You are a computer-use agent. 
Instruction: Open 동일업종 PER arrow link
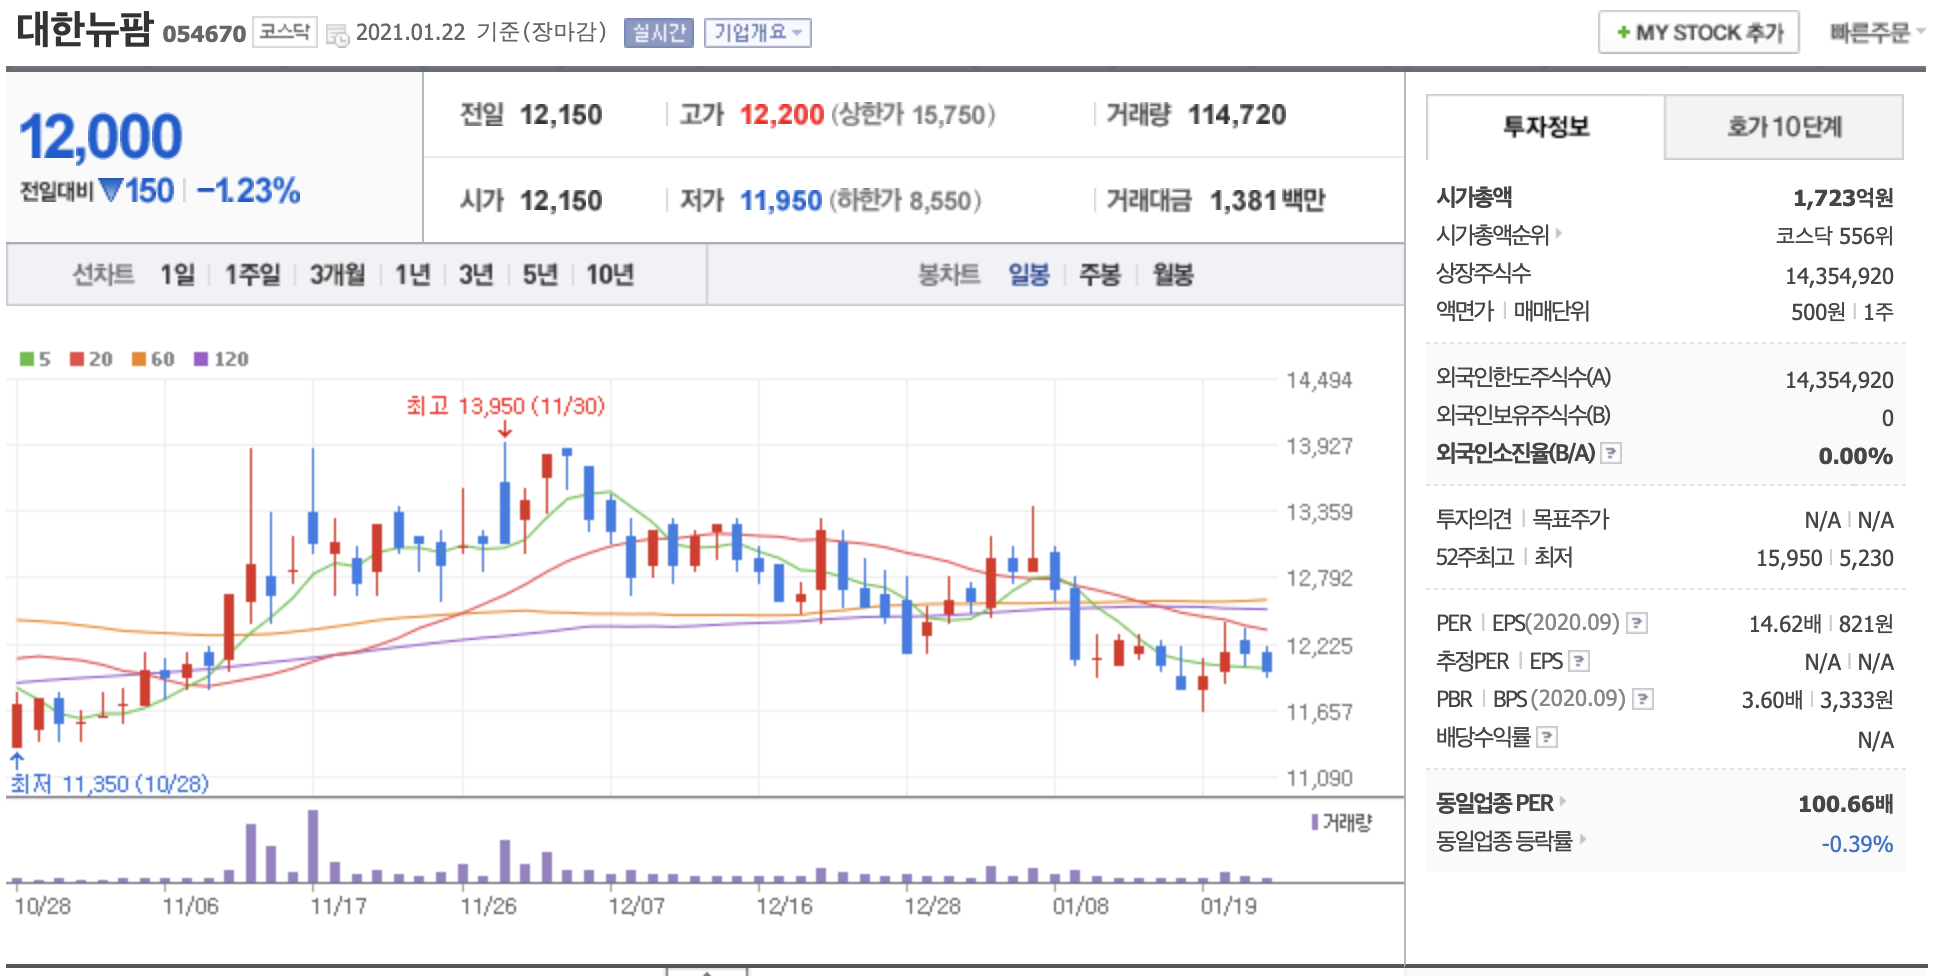1563,801
